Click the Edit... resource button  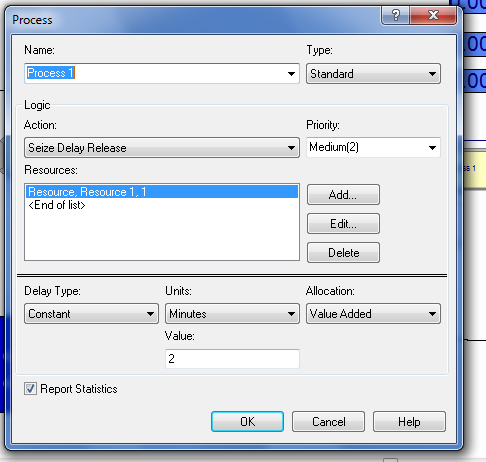[343, 224]
